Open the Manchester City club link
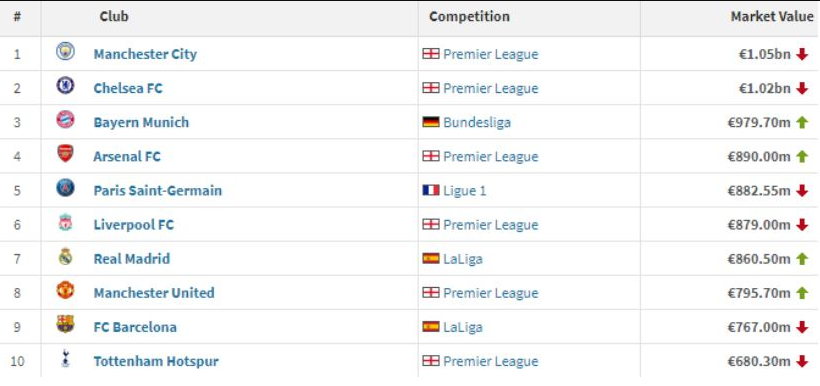Screen dimensions: 820x386 pyautogui.click(x=145, y=54)
